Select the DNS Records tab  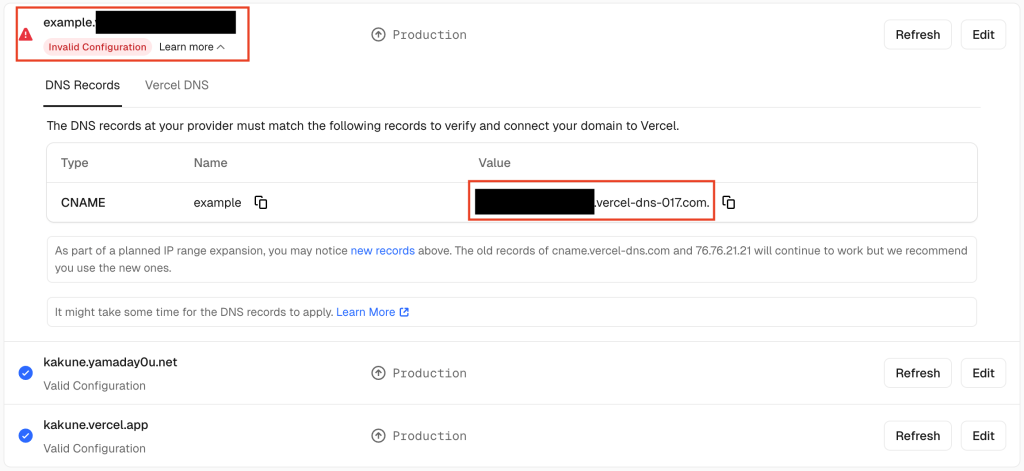(82, 86)
